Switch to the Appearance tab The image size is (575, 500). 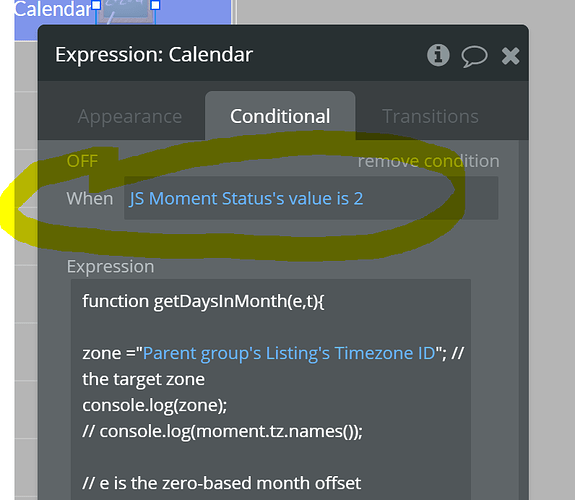click(x=130, y=117)
